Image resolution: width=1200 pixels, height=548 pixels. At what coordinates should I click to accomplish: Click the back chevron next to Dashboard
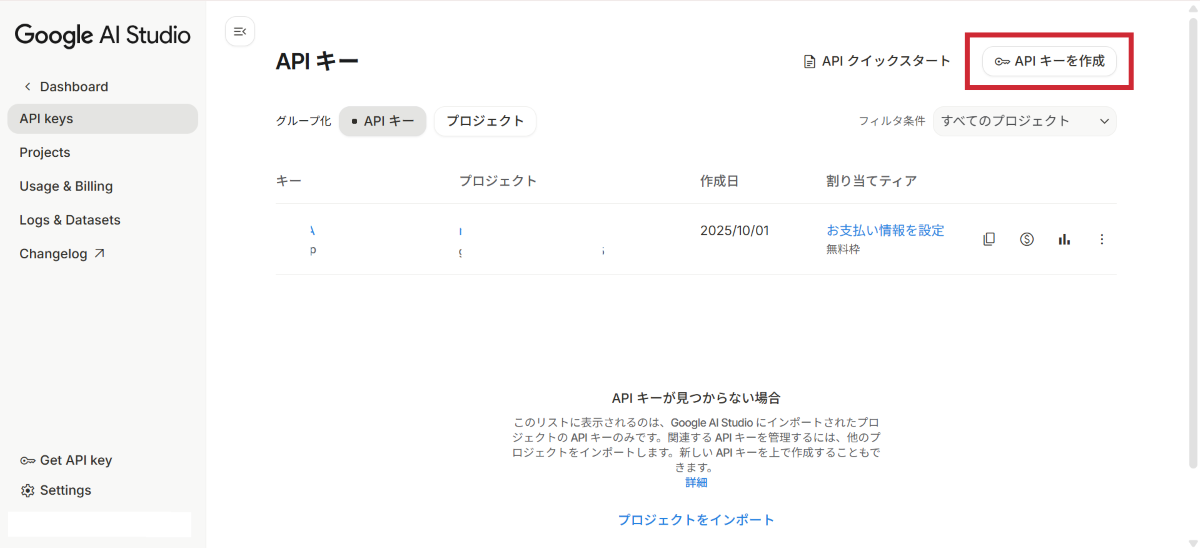(28, 87)
